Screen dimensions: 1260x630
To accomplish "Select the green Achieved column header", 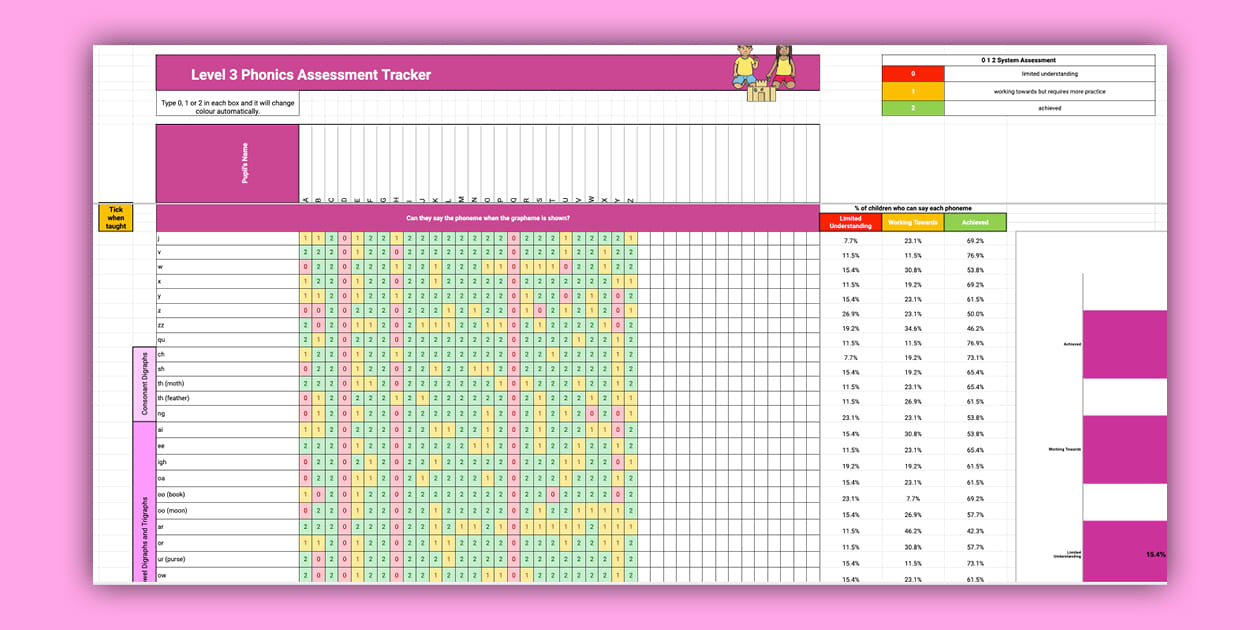I will 975,222.
